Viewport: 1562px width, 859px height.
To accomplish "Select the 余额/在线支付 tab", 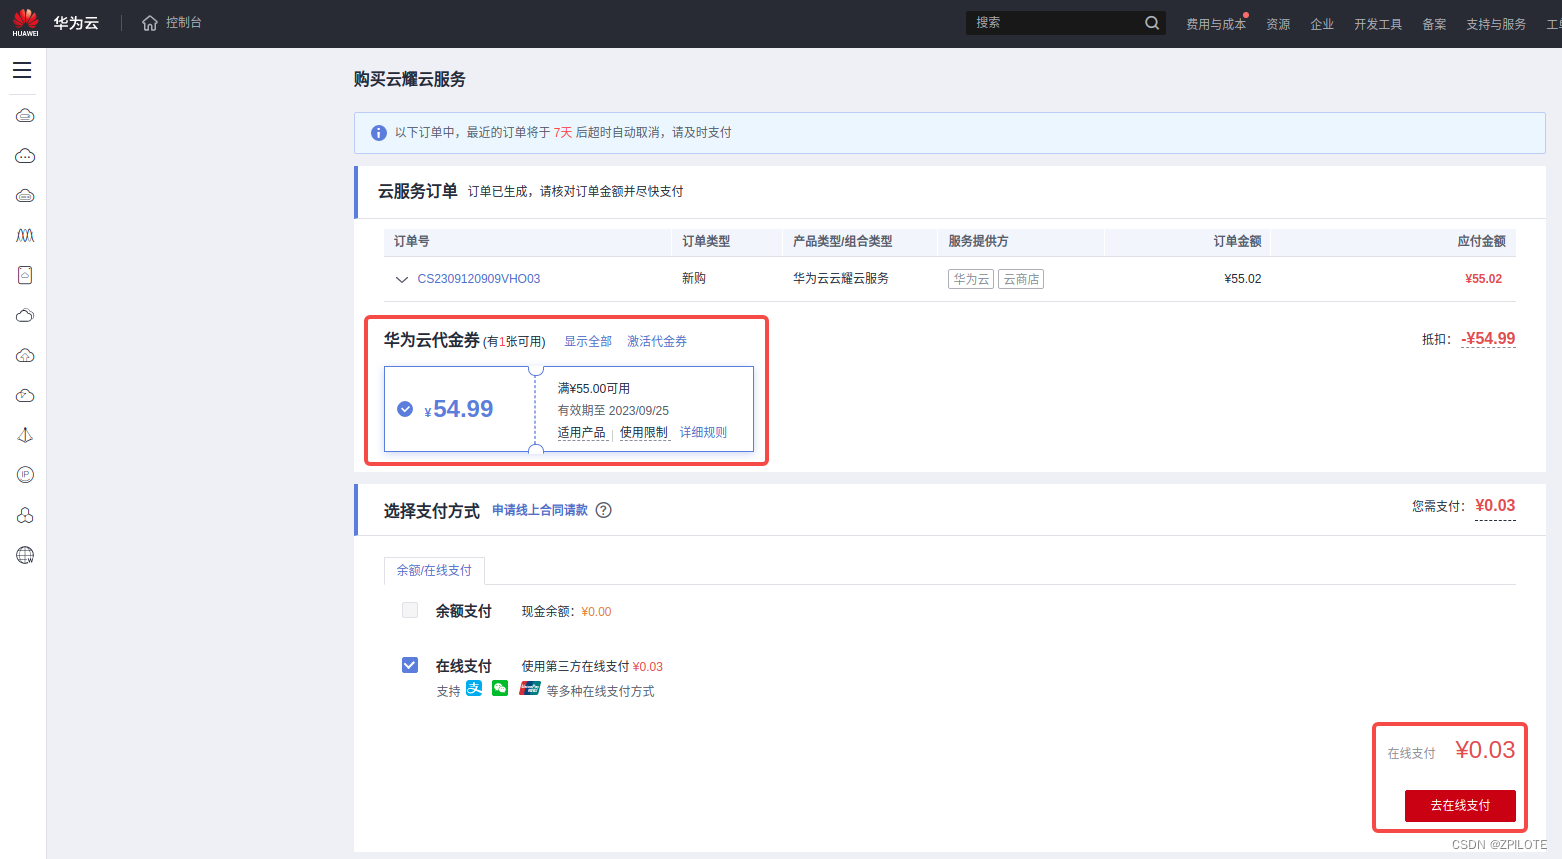I will pos(434,570).
